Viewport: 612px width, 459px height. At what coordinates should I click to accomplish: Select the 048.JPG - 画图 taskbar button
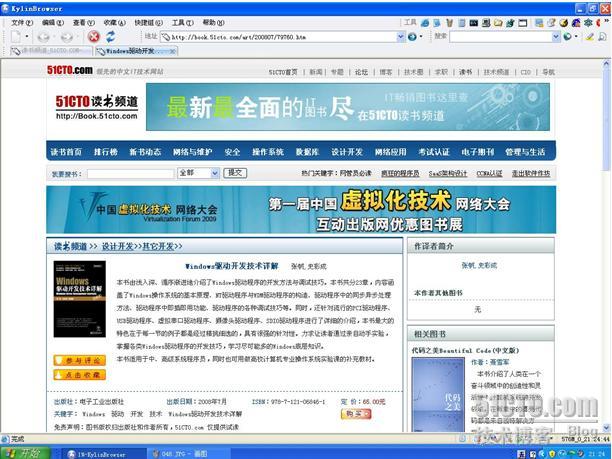click(x=188, y=454)
